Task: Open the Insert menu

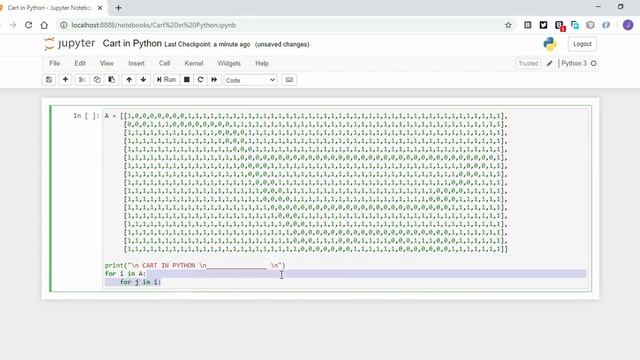Action: (x=136, y=63)
